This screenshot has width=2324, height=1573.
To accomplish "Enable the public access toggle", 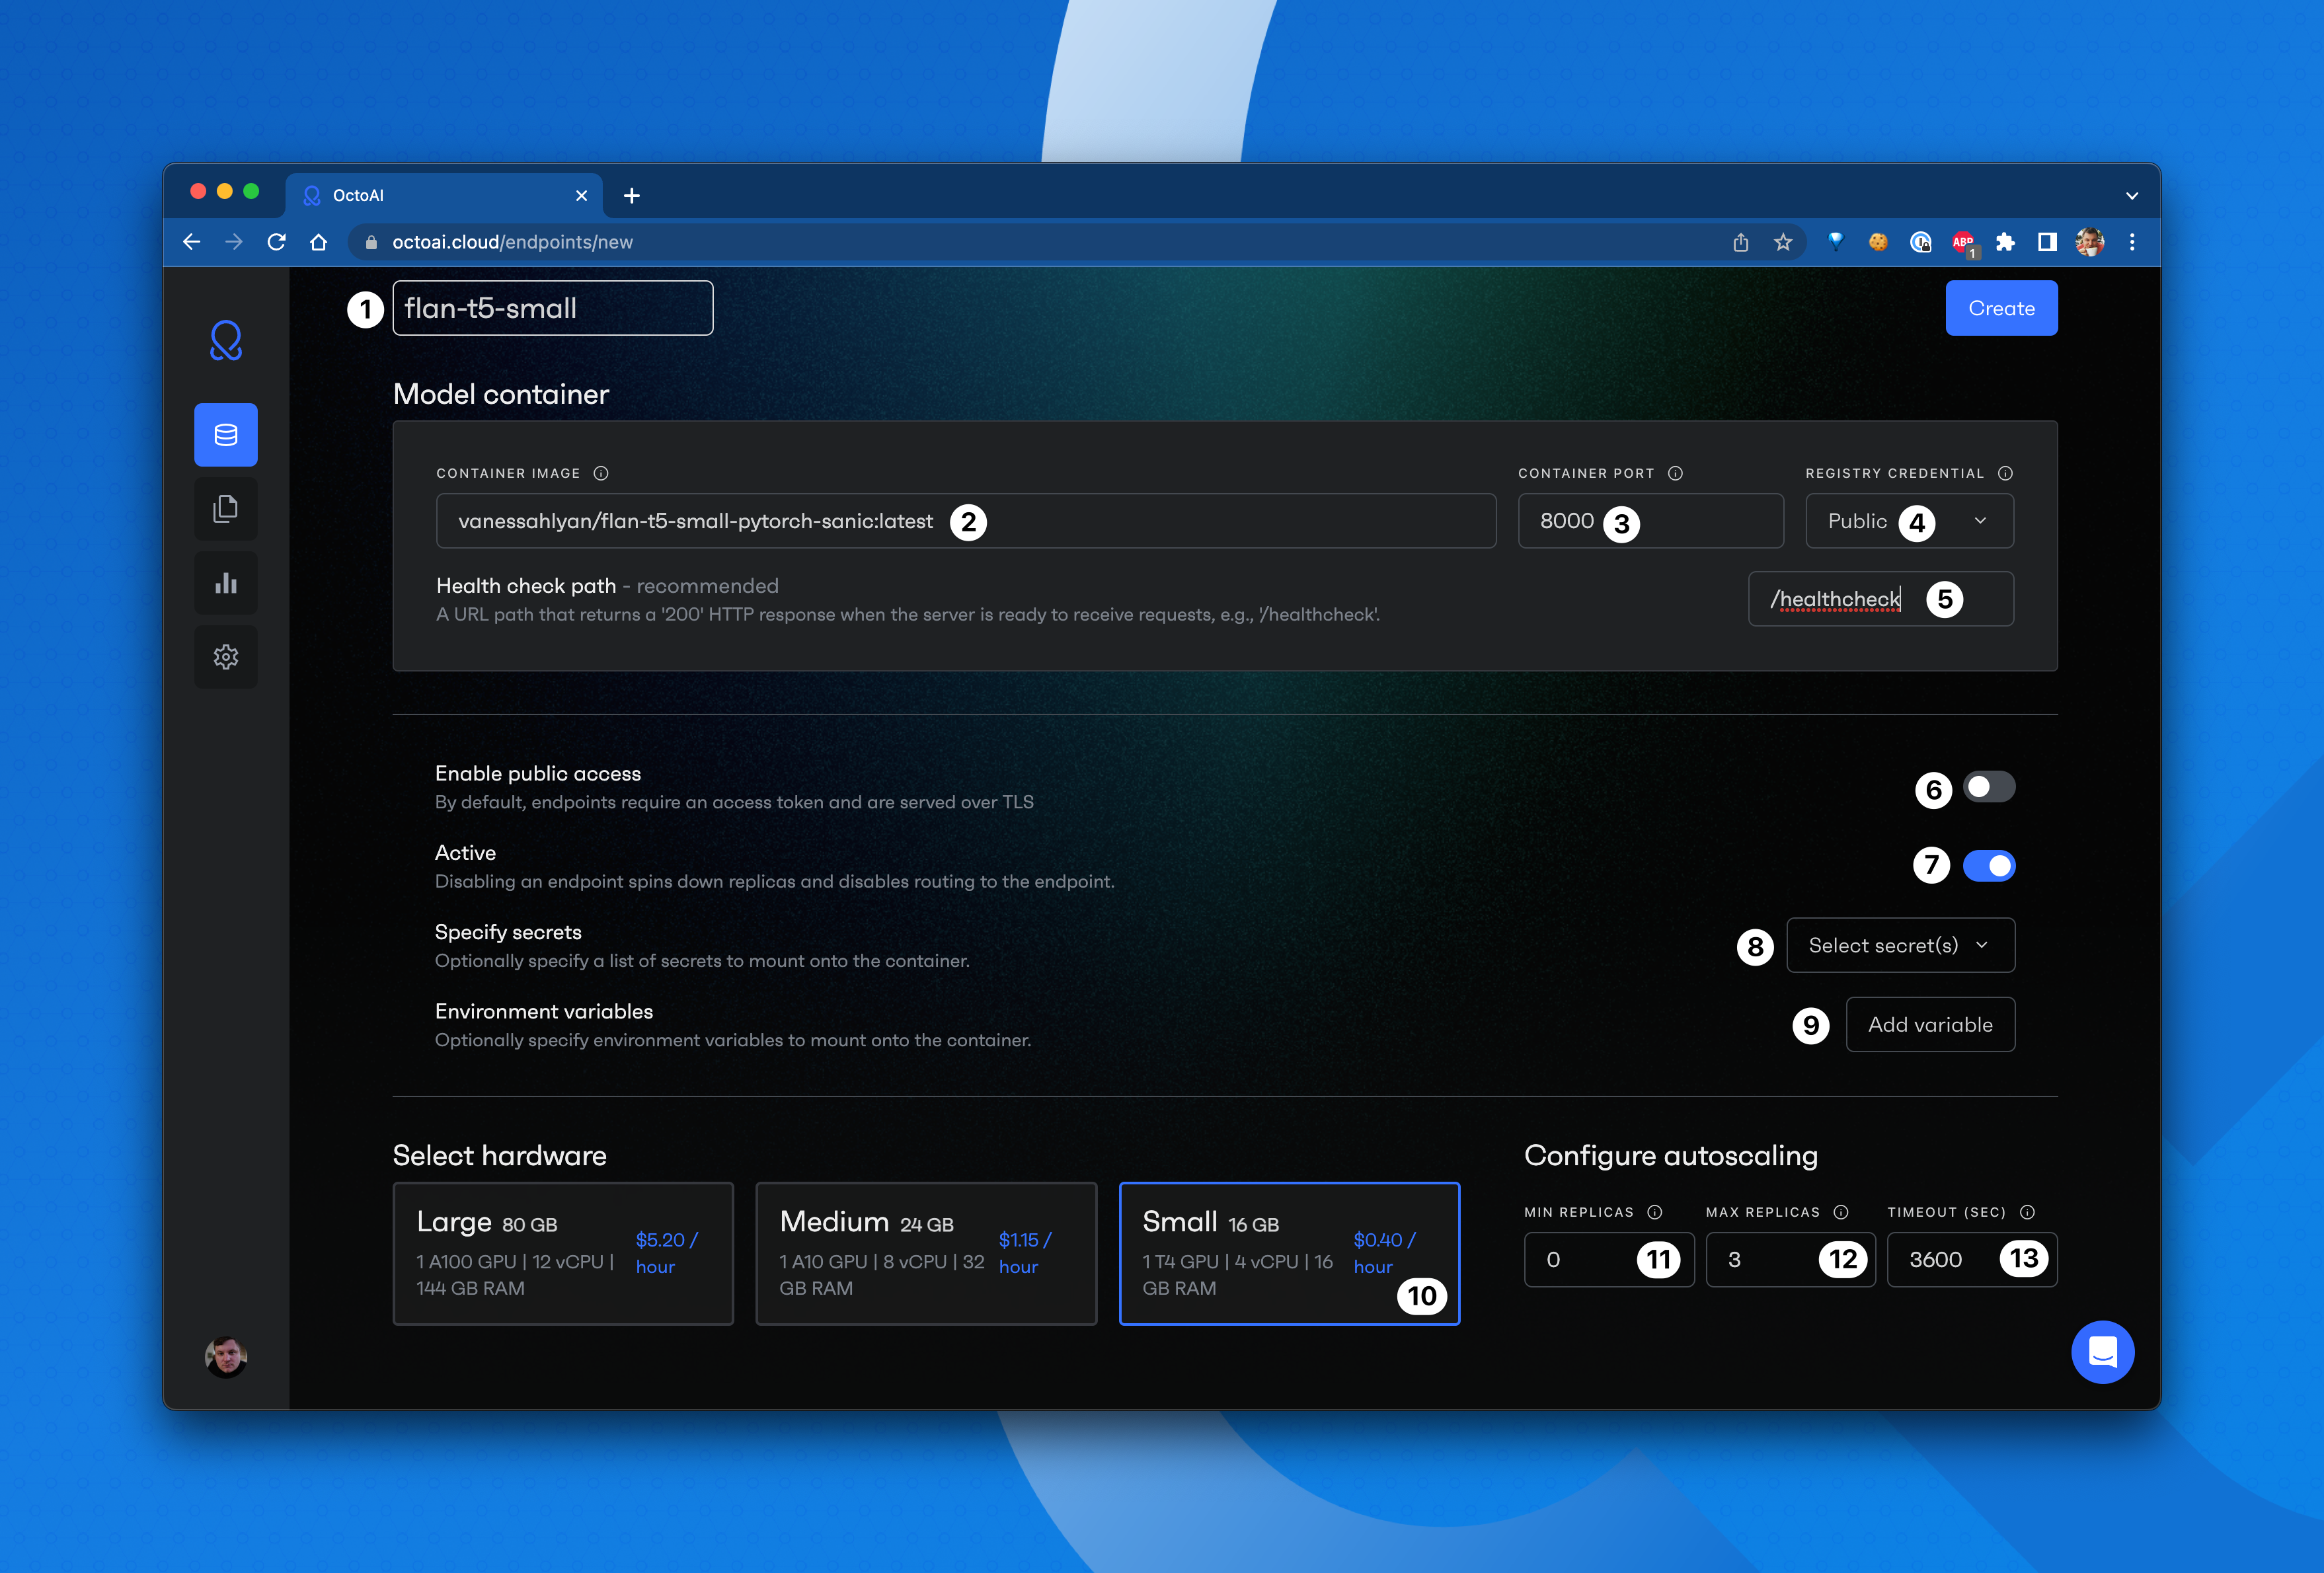I will [1988, 787].
